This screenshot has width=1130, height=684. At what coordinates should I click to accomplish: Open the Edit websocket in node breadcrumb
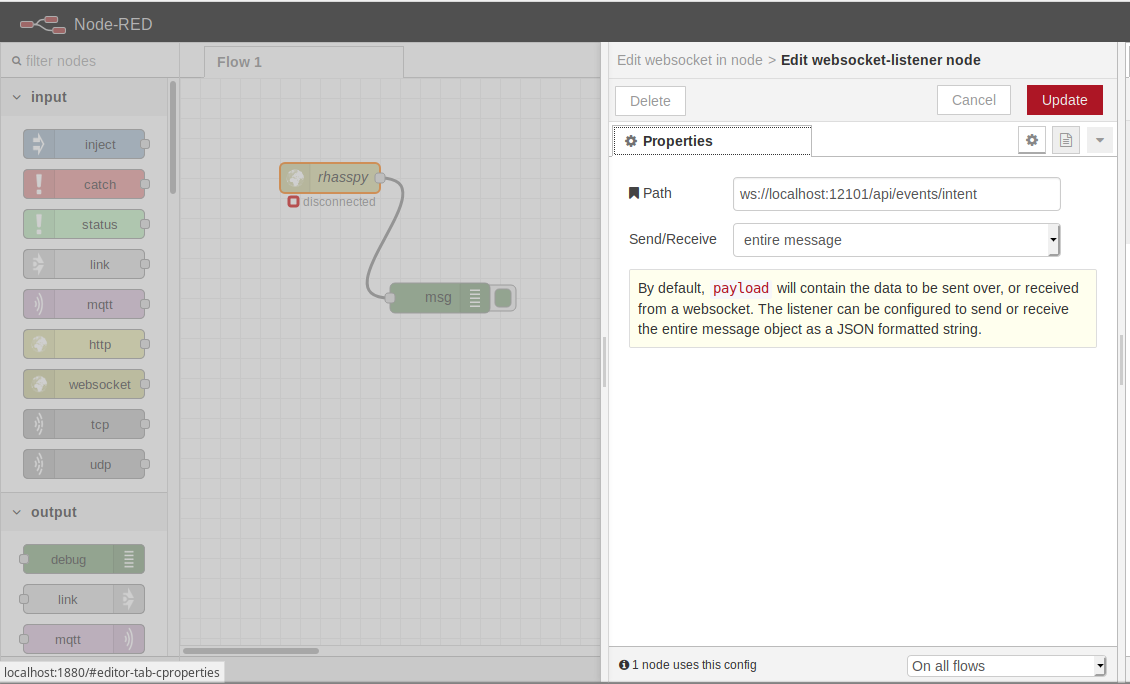(x=689, y=60)
